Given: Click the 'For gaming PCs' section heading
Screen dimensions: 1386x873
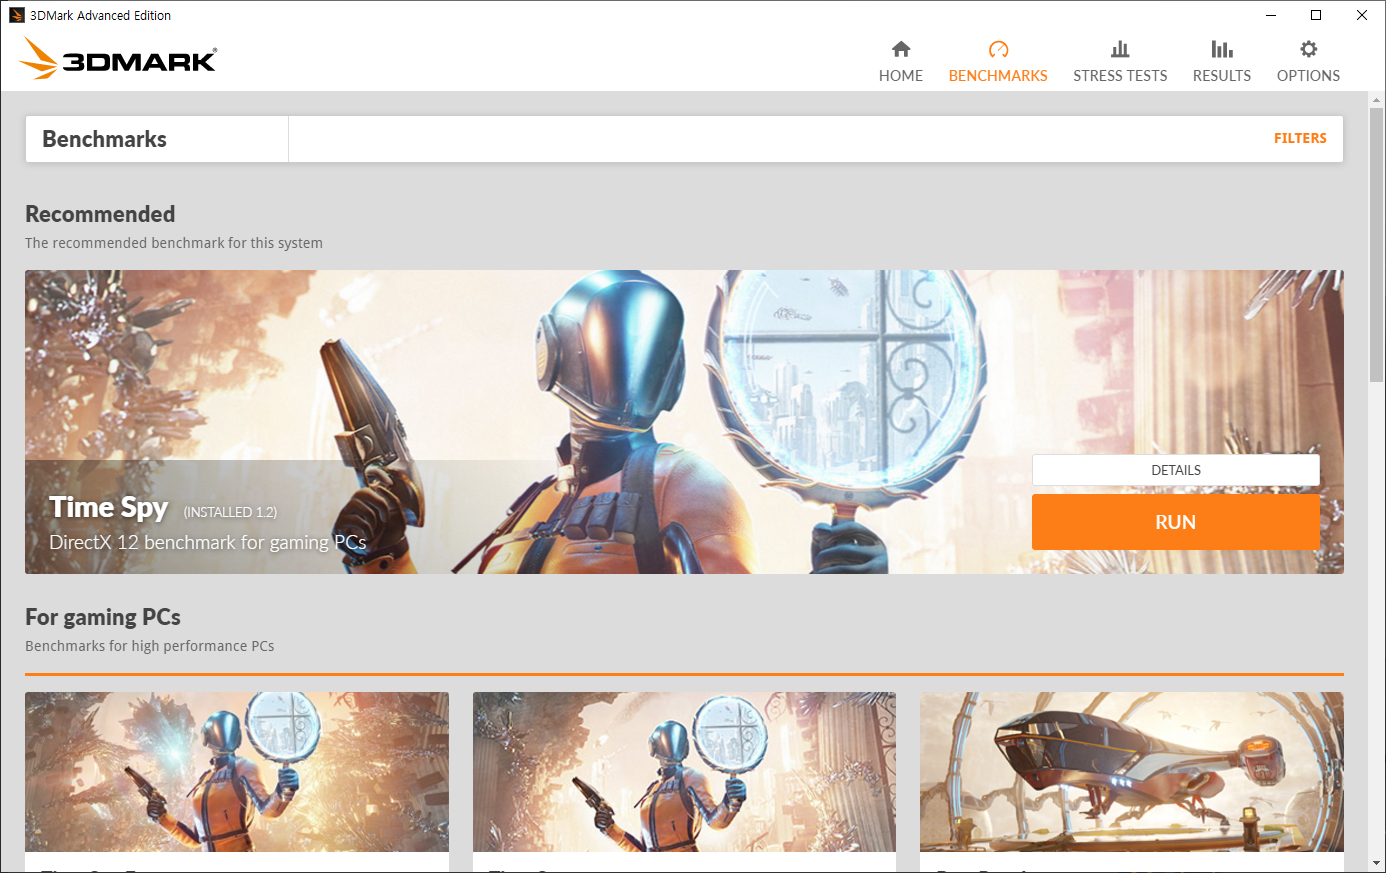Looking at the screenshot, I should [103, 617].
